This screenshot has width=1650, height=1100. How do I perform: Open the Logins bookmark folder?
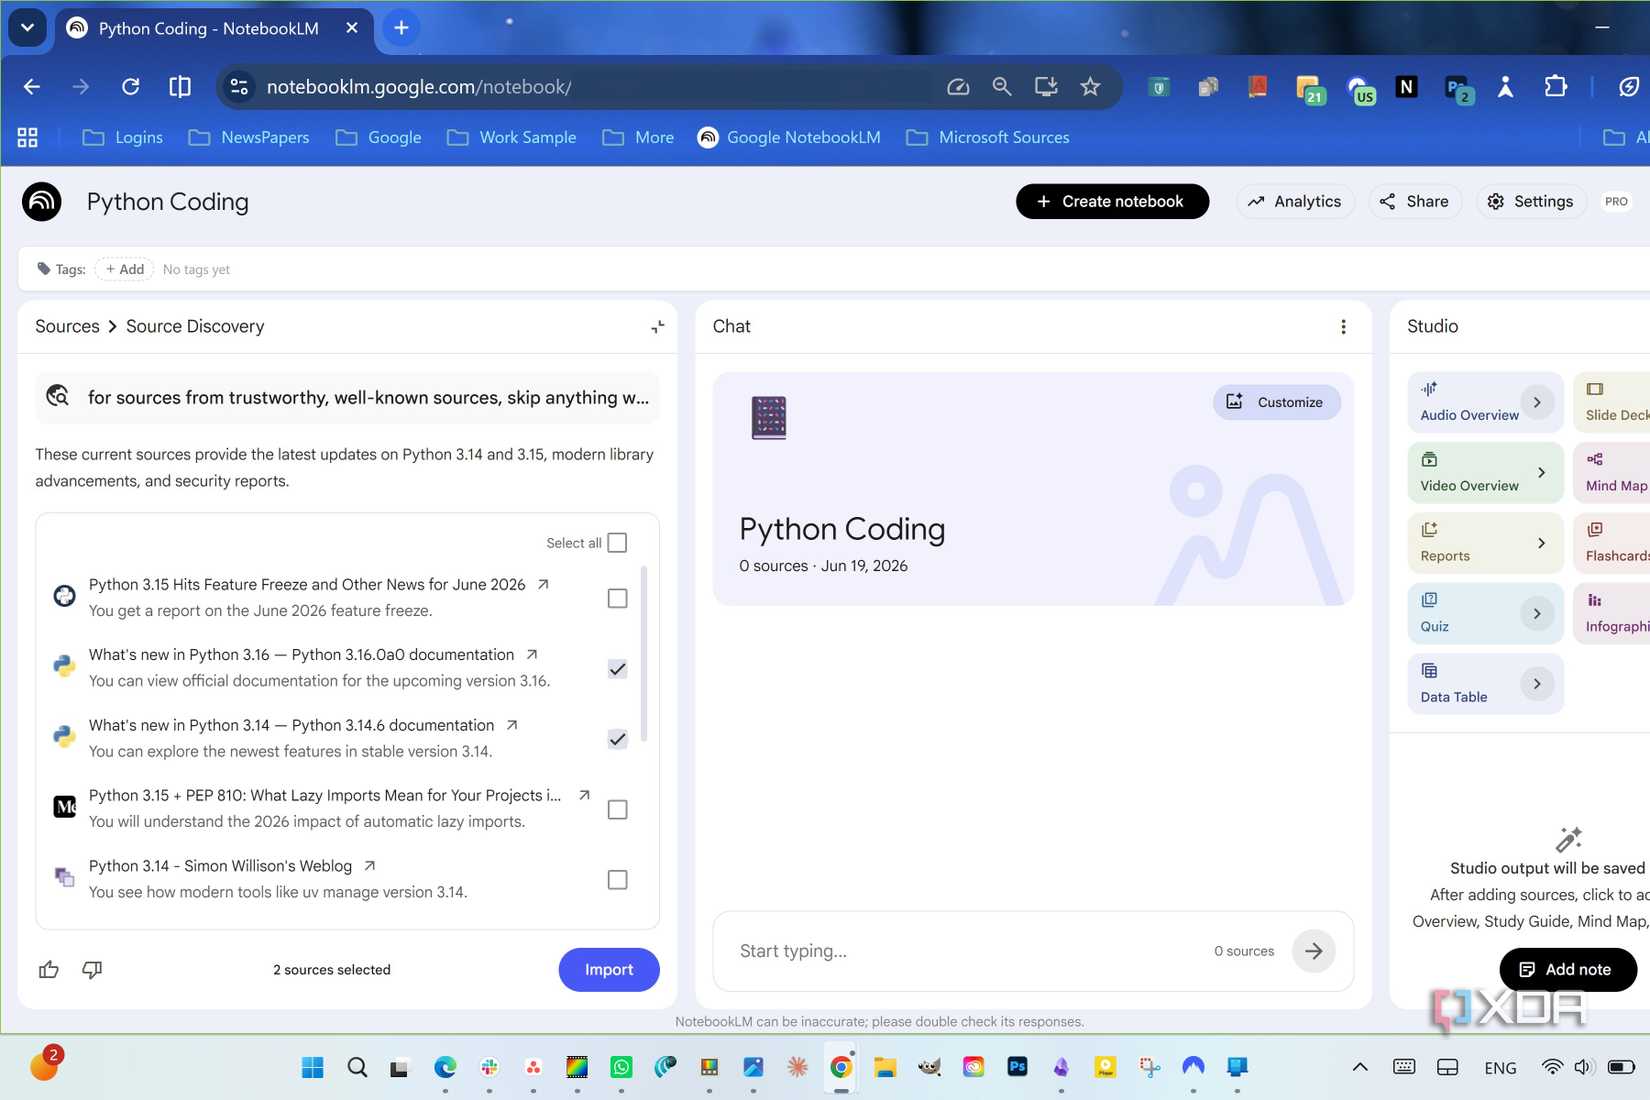tap(122, 137)
